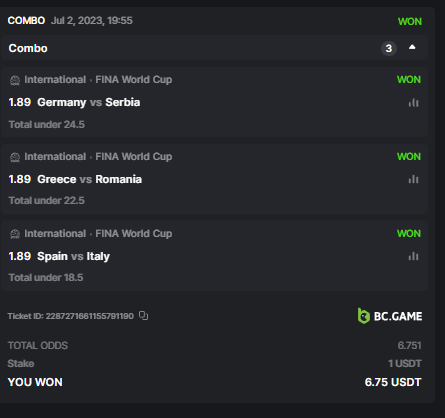Open stats icon for Germany vs Serbia

pos(413,103)
